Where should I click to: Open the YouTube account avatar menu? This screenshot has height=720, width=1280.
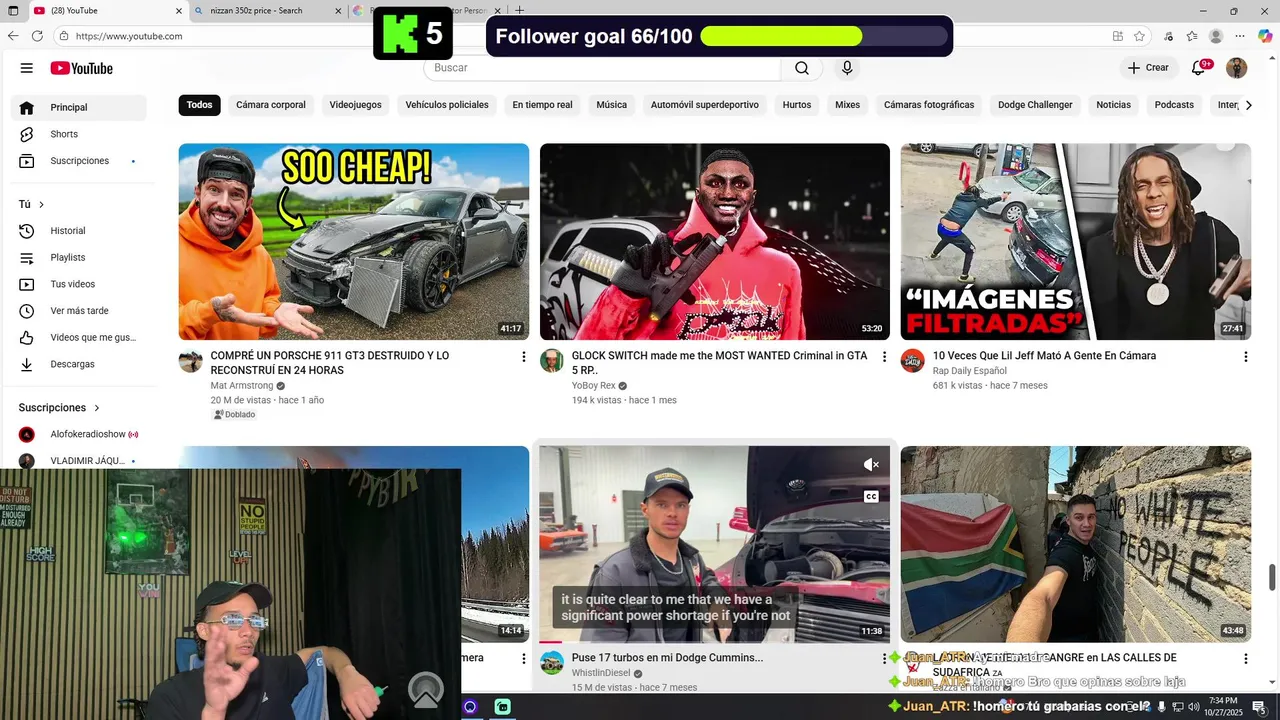click(1237, 68)
